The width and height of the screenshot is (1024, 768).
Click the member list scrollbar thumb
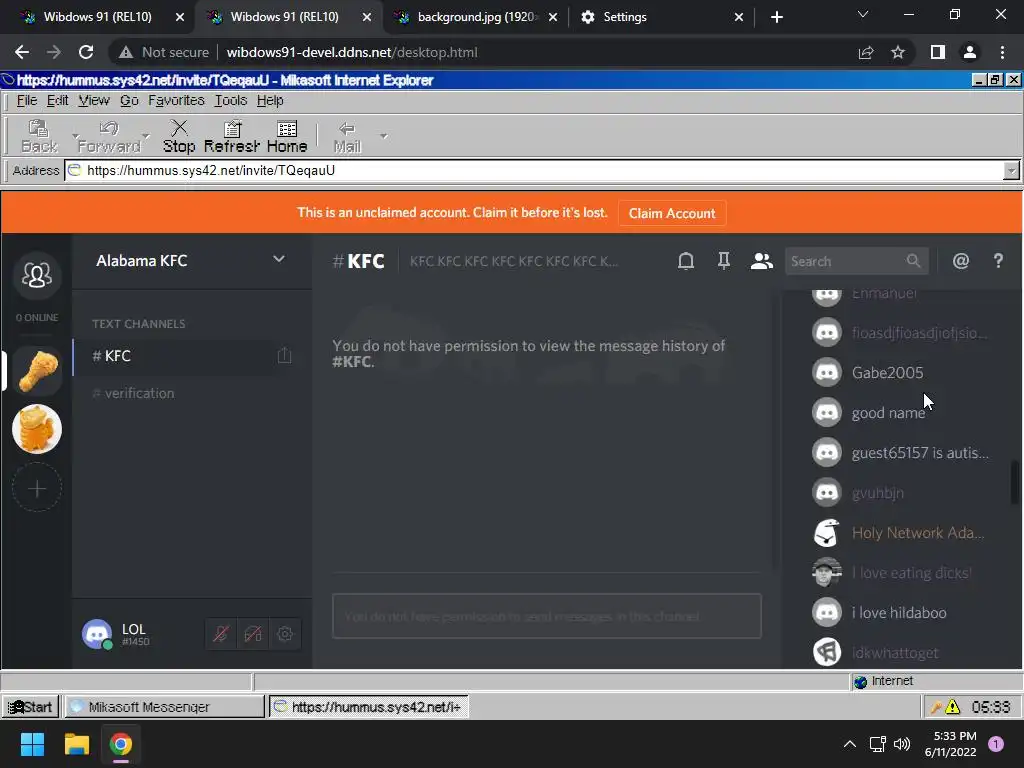click(x=1014, y=482)
